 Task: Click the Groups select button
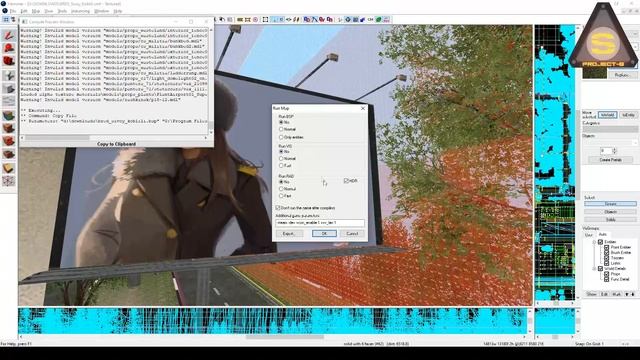coord(611,204)
